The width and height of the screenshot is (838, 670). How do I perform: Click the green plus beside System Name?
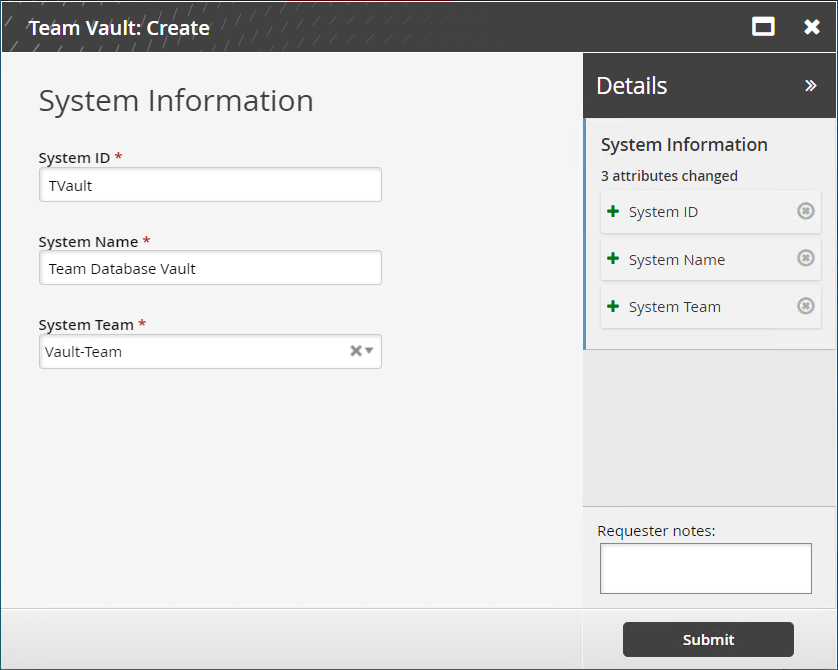point(613,259)
